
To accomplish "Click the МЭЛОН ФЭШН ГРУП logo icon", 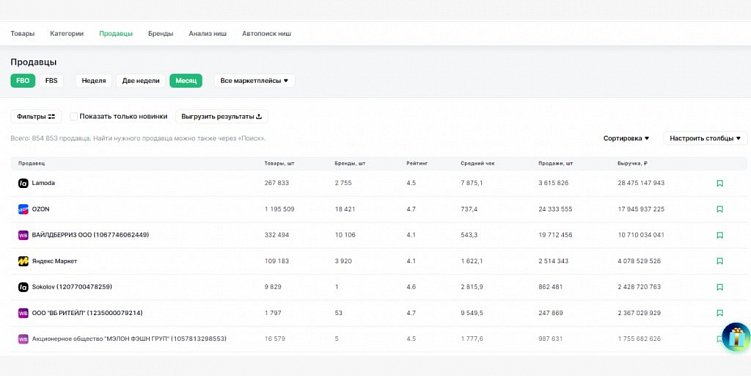I will click(x=23, y=339).
